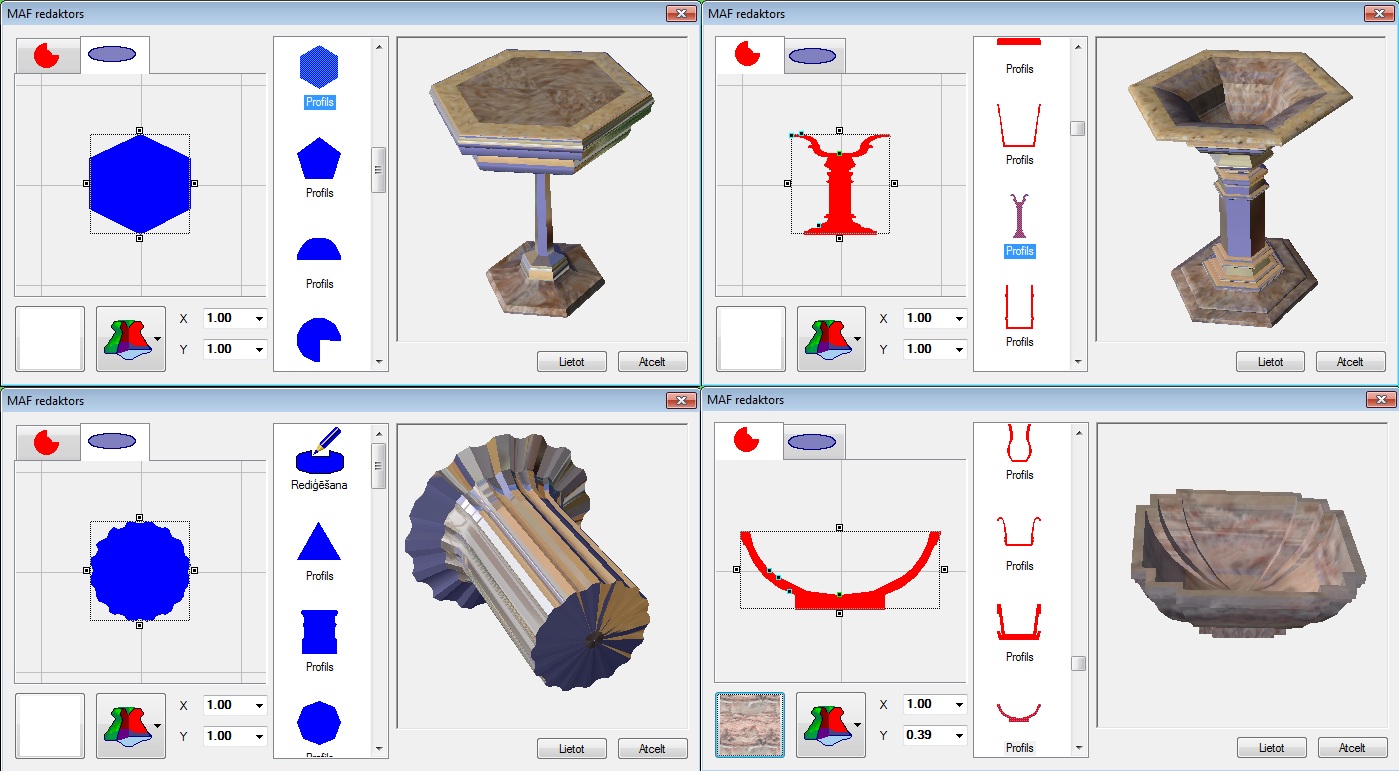The height and width of the screenshot is (771, 1399).
Task: Choose the blue octagon profile in list
Action: click(319, 721)
